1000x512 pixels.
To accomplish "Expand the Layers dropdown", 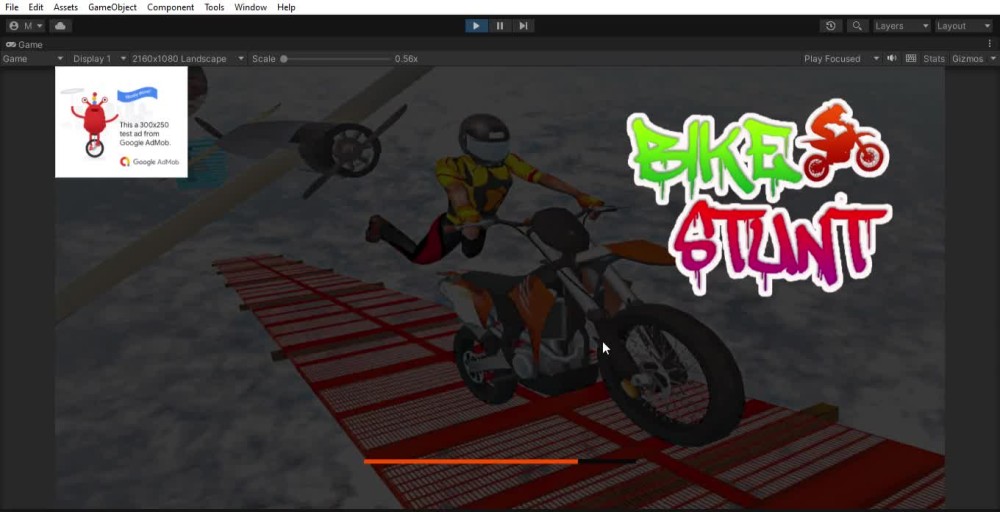I will [902, 26].
